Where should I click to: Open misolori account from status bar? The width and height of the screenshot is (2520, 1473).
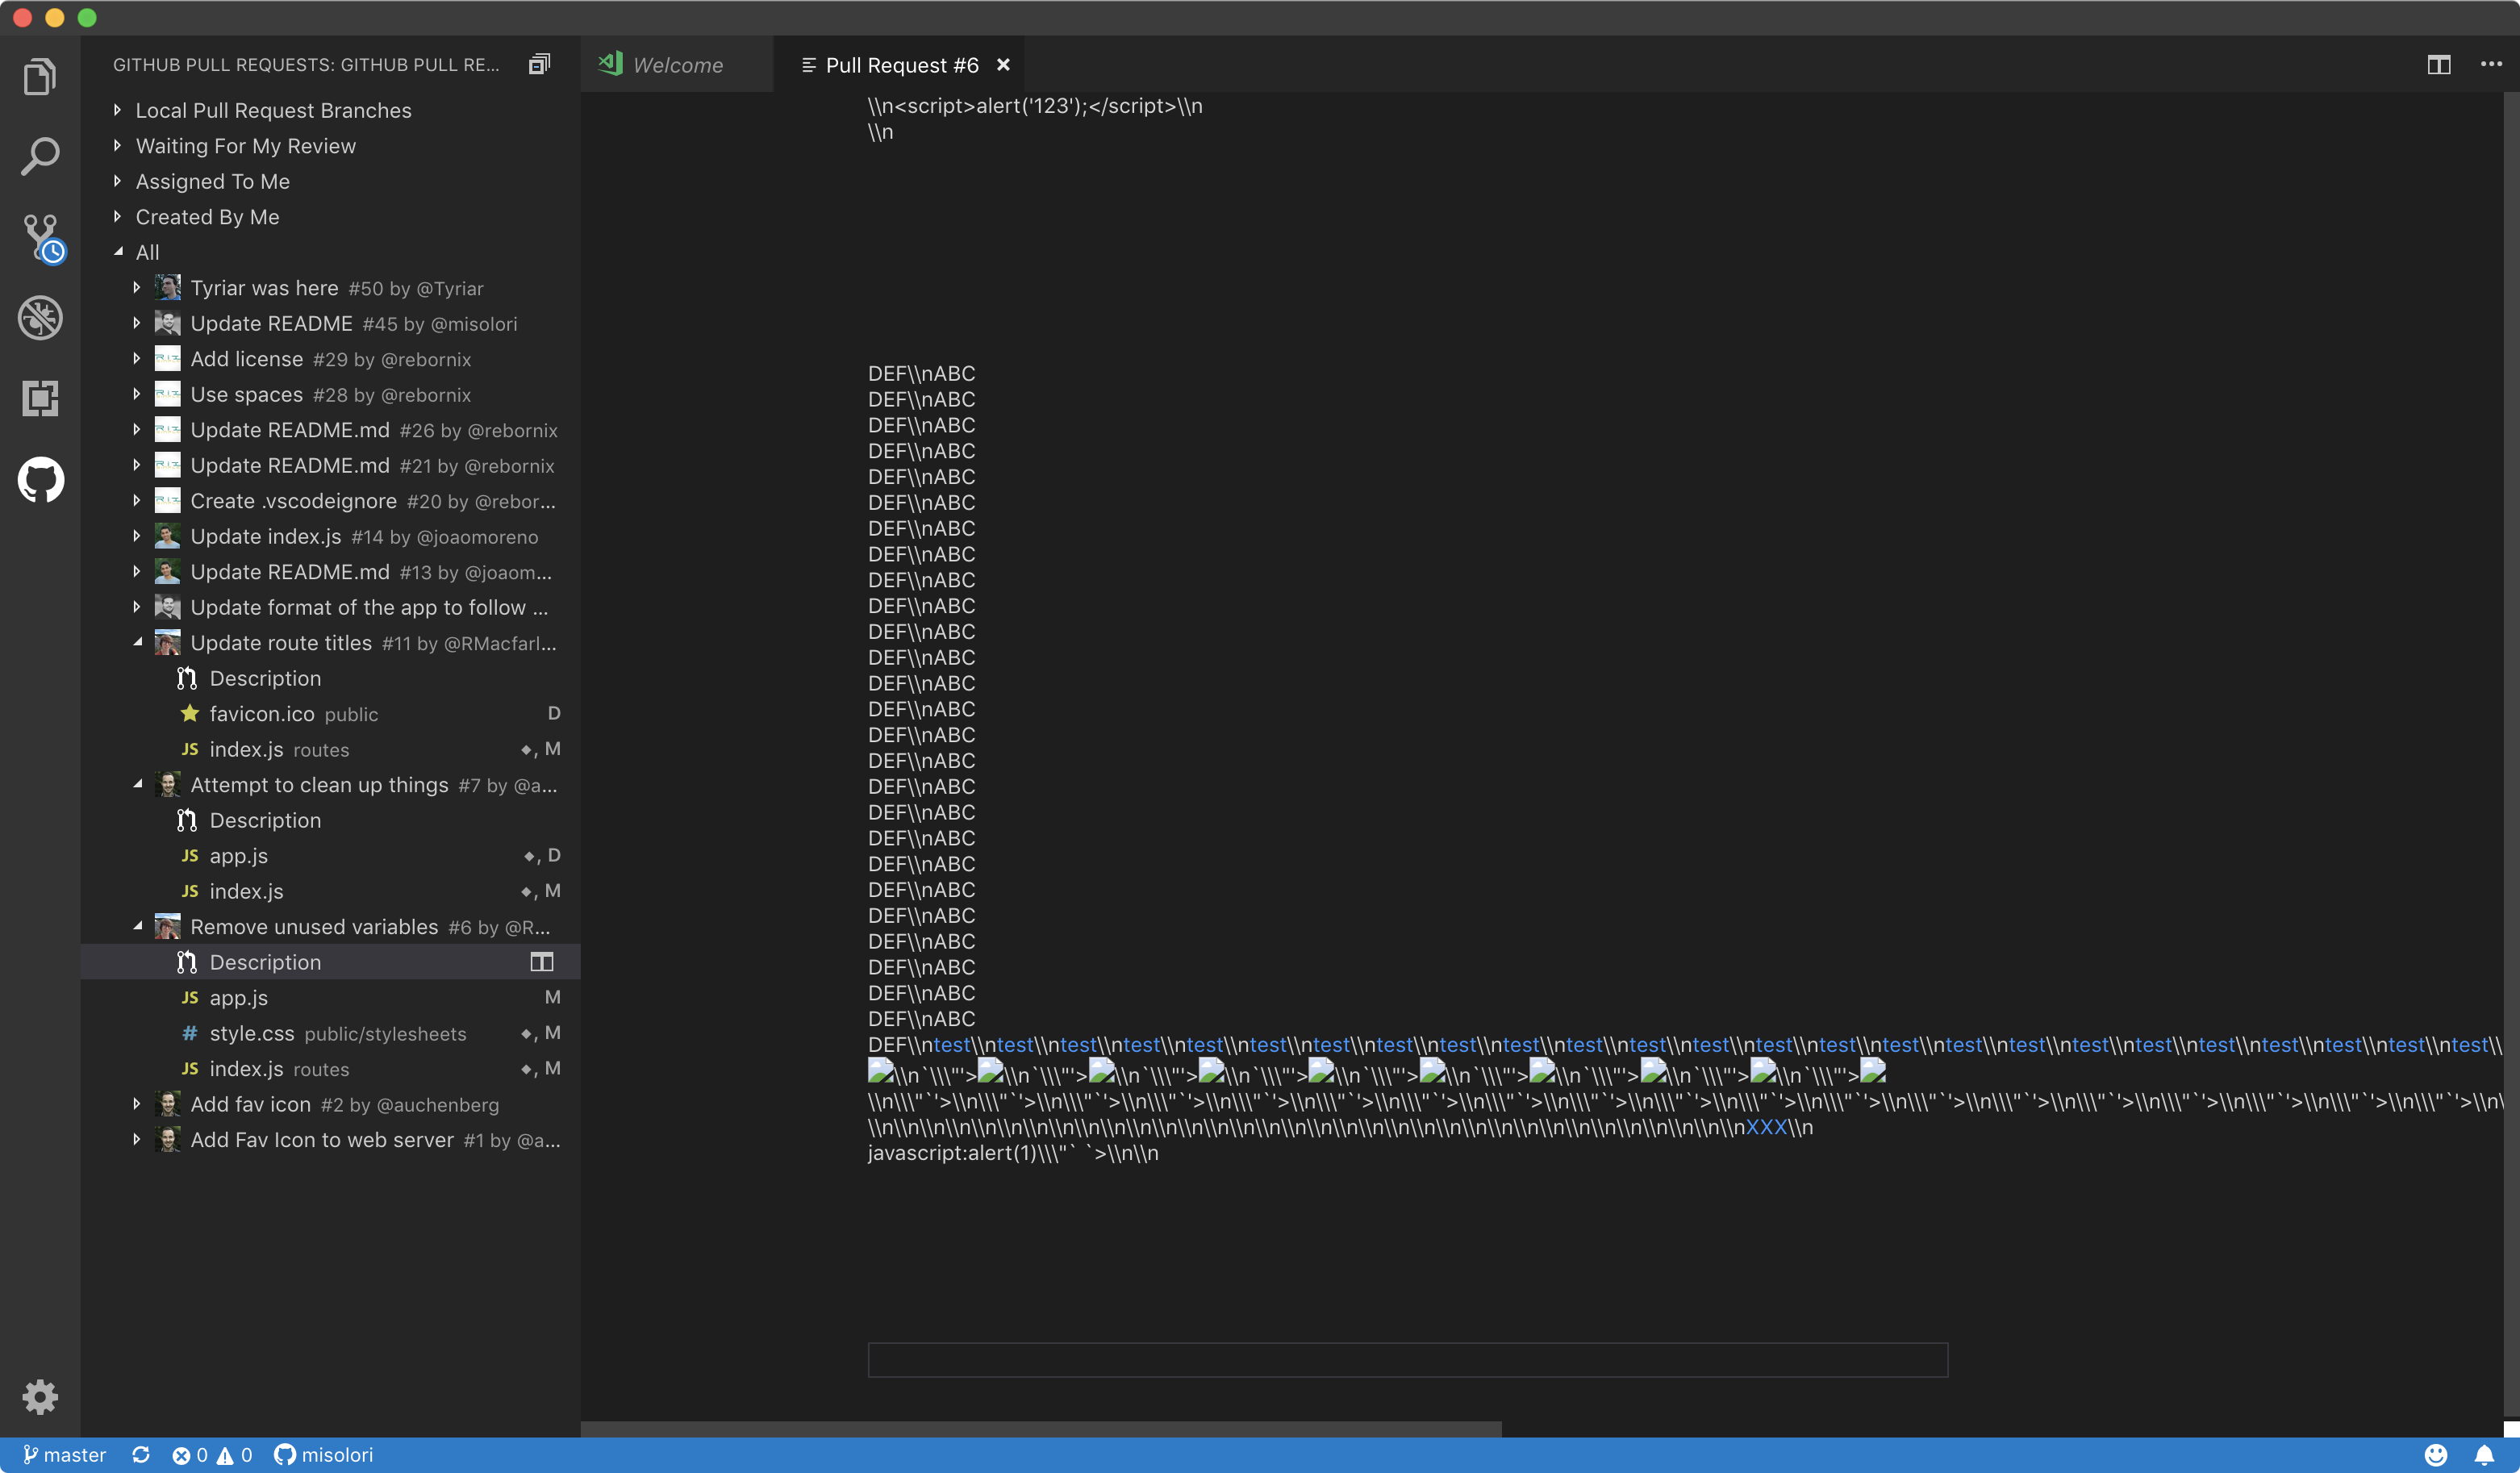tap(324, 1455)
